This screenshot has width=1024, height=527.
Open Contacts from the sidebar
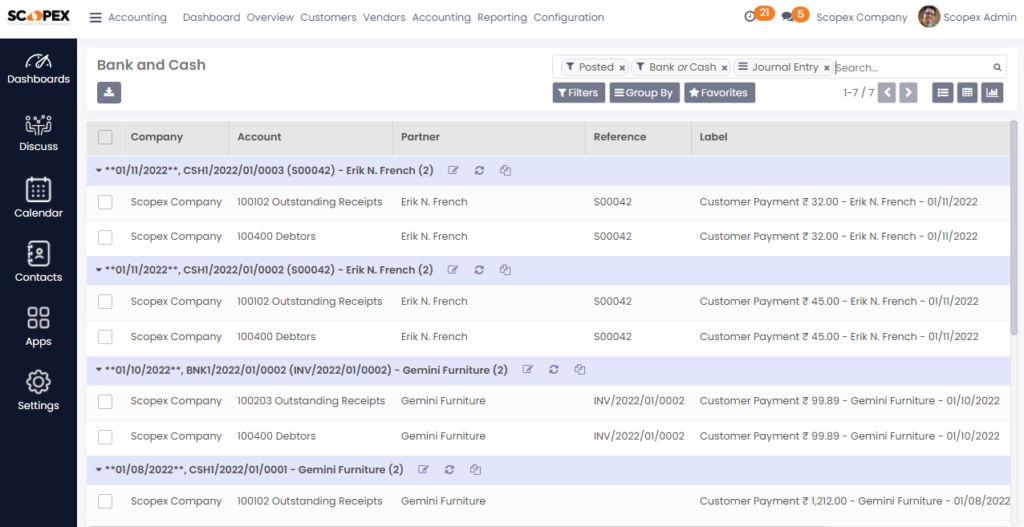click(39, 261)
